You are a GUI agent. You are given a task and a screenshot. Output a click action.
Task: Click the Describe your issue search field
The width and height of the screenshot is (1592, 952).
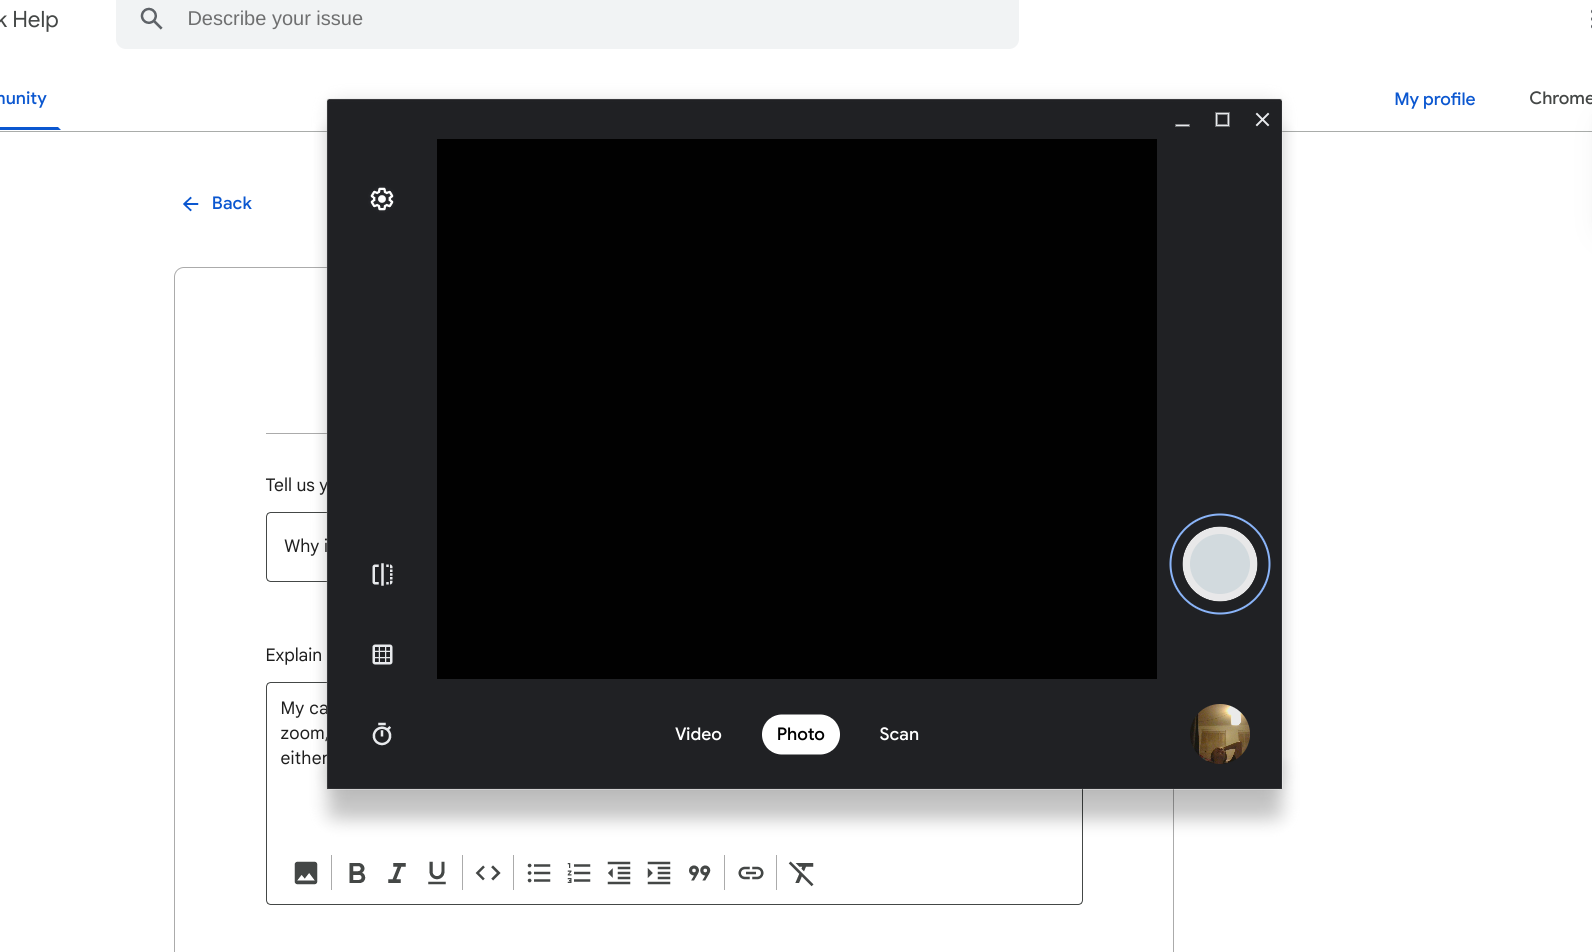(567, 20)
